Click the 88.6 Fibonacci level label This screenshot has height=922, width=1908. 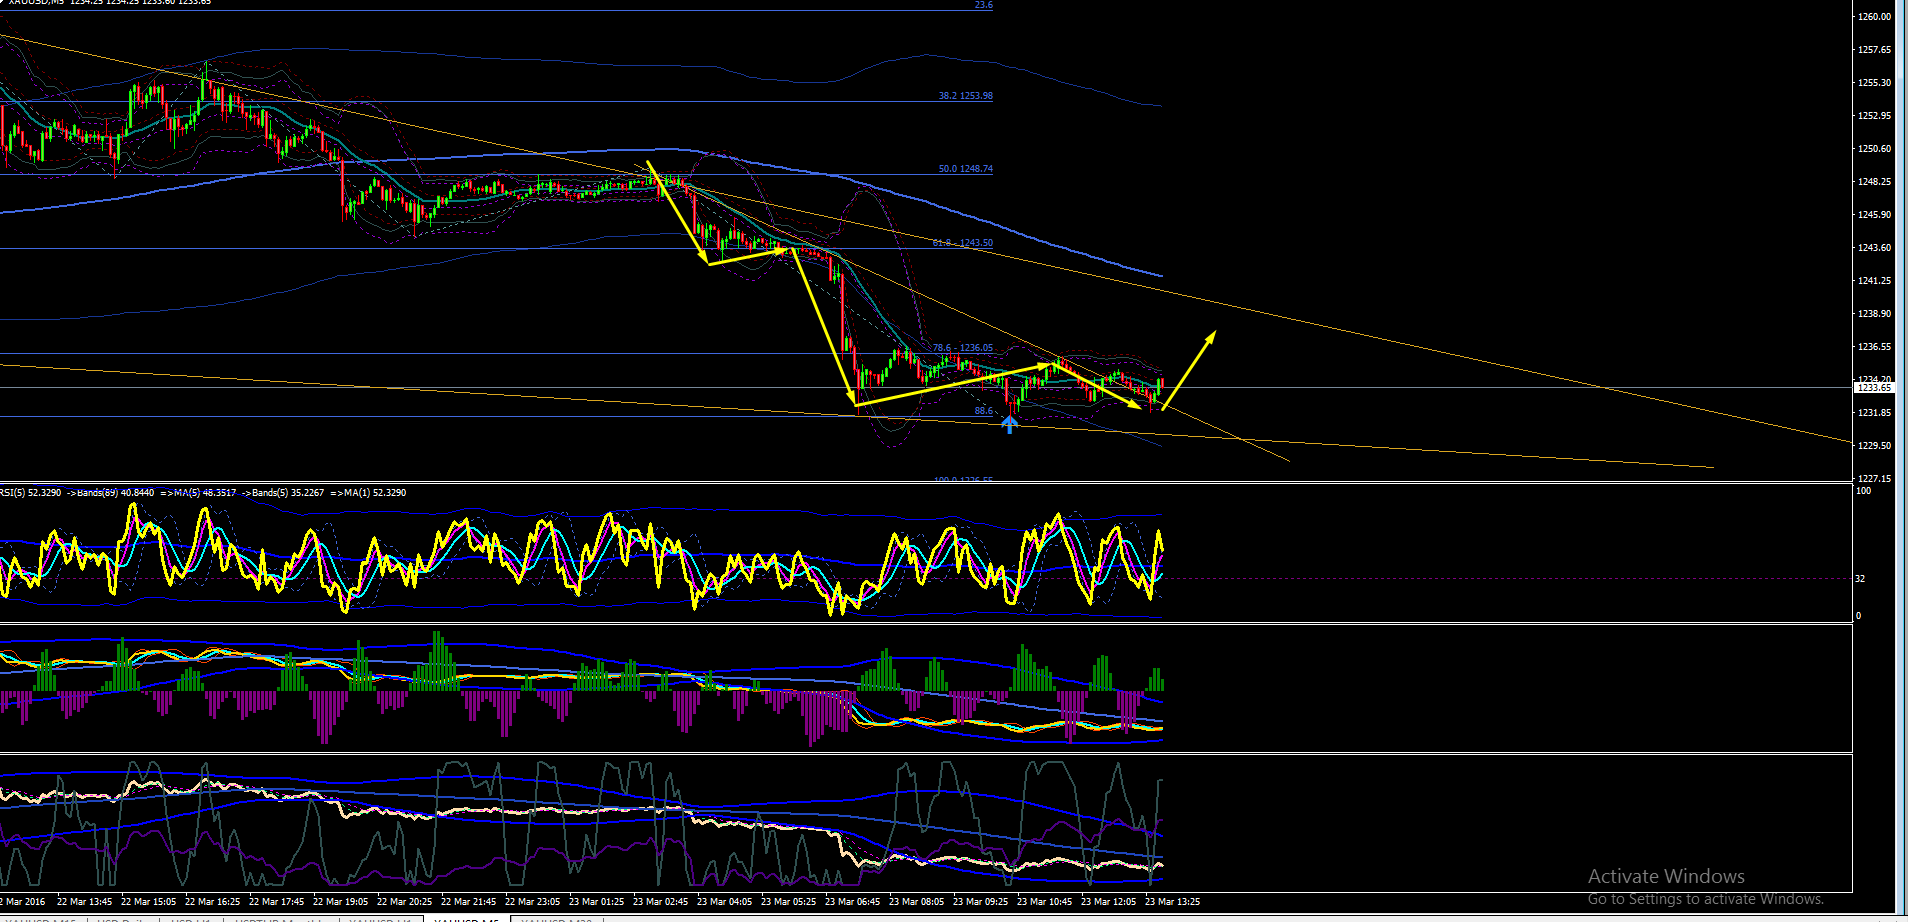click(x=984, y=411)
